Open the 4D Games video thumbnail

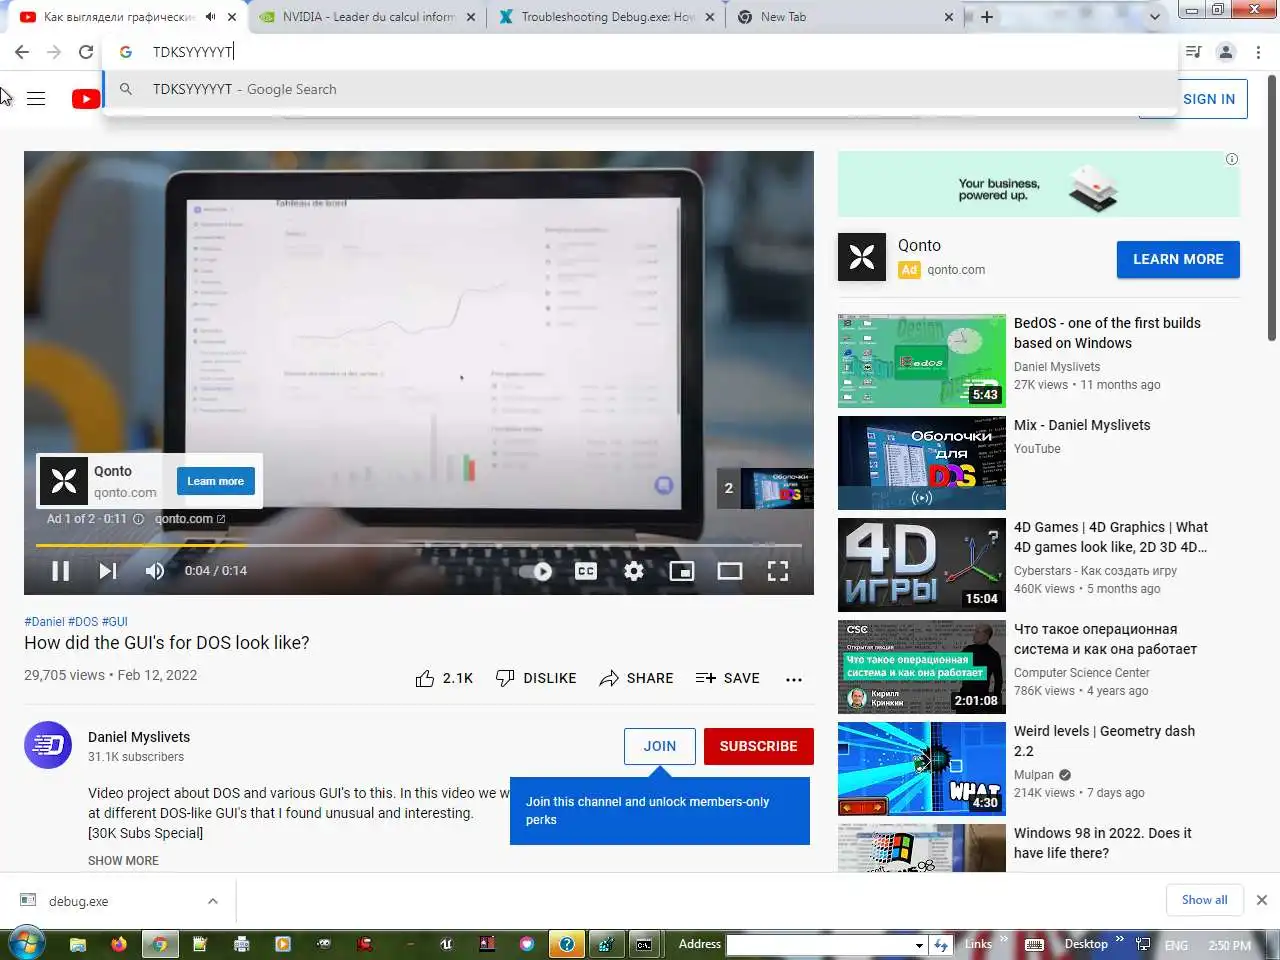922,565
